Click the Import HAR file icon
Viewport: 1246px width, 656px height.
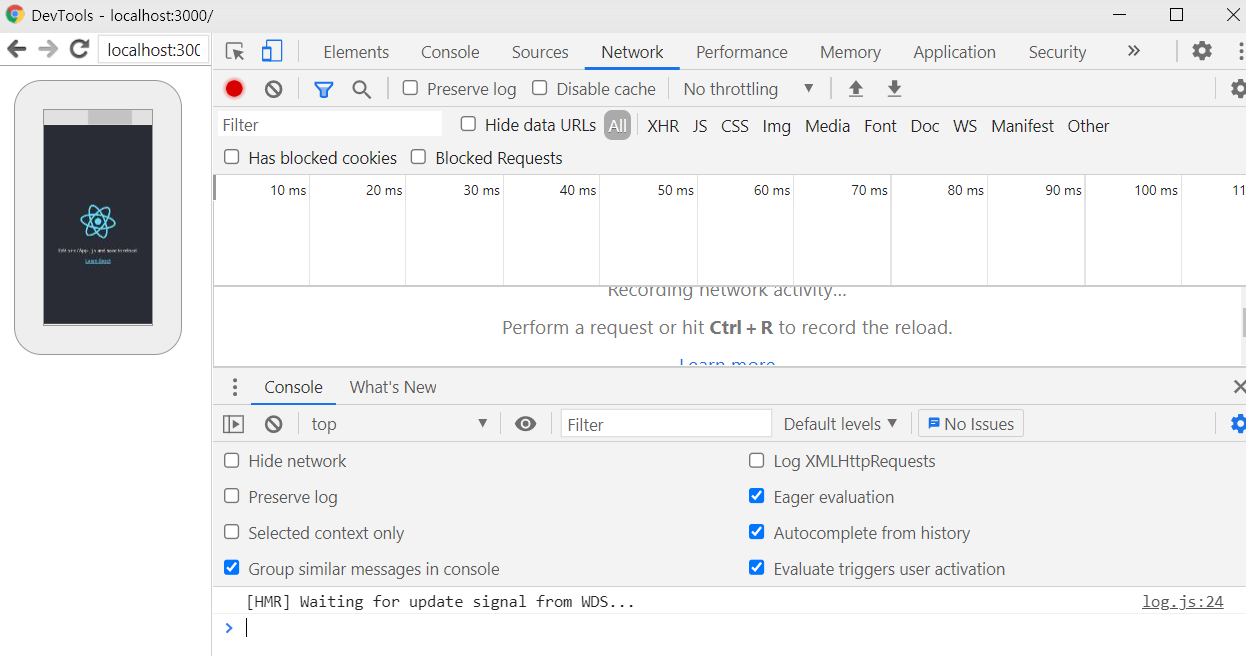[x=855, y=88]
